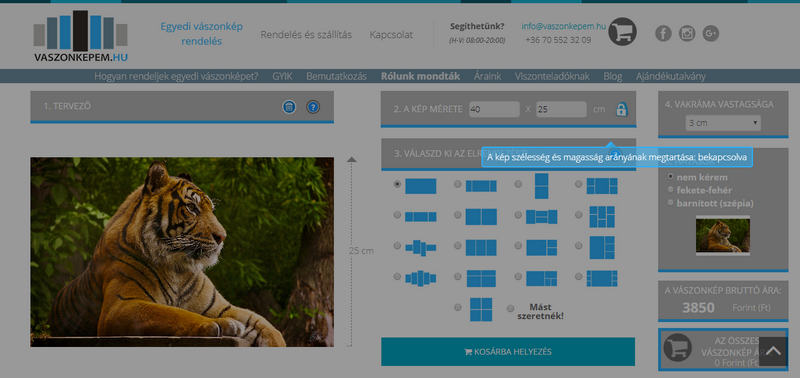Click the 'Segíthetünk?' text
Viewport: 800px width, 378px height.
click(x=477, y=26)
